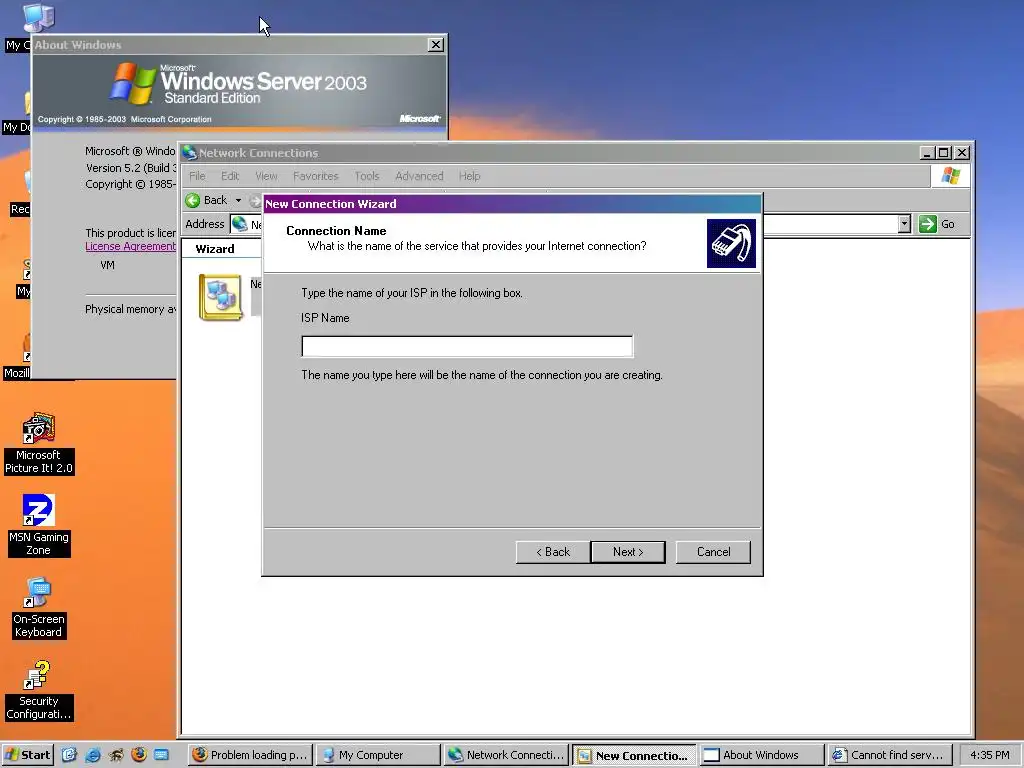Click the ISP Name text box

[467, 346]
